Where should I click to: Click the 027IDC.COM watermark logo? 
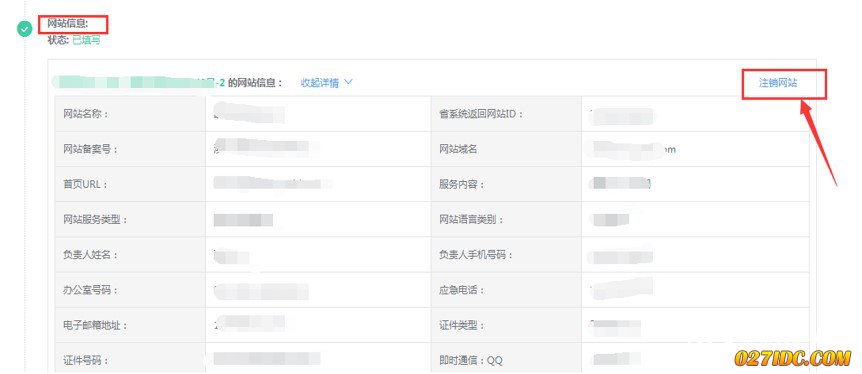point(792,358)
